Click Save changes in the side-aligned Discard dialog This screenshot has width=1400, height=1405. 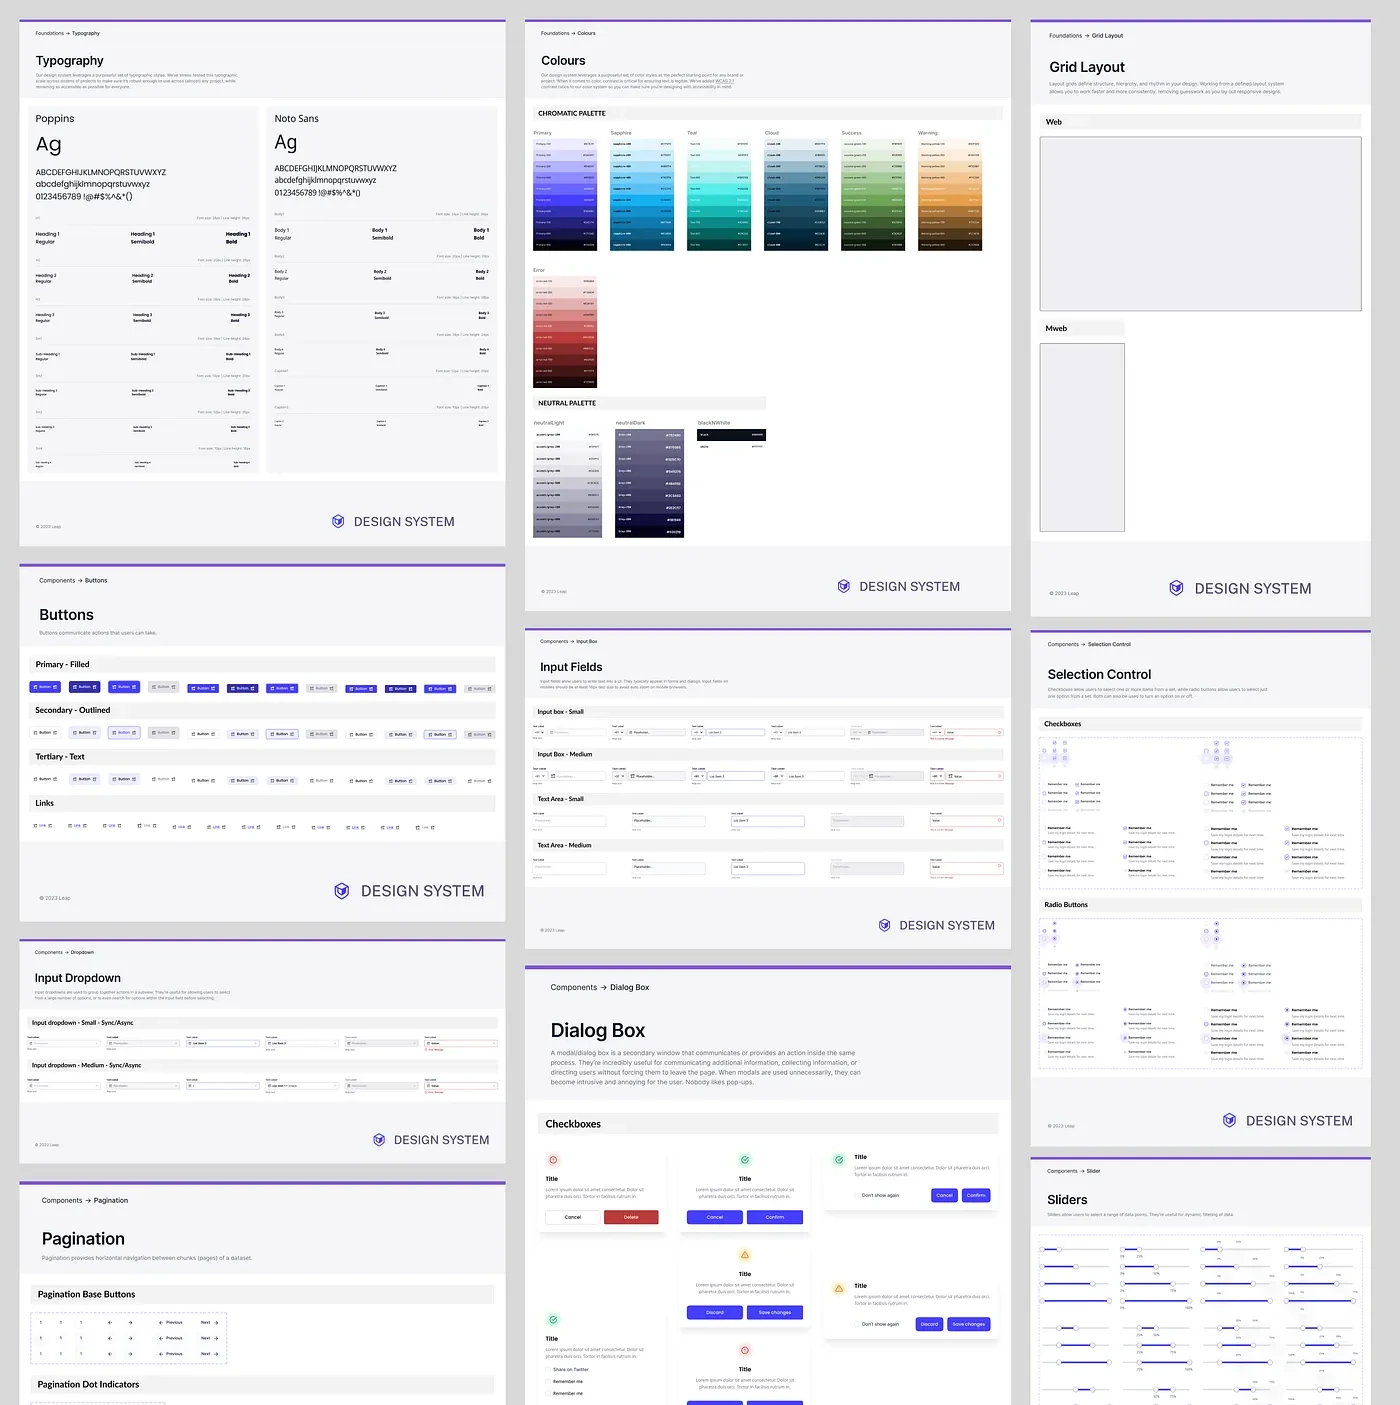click(968, 1324)
